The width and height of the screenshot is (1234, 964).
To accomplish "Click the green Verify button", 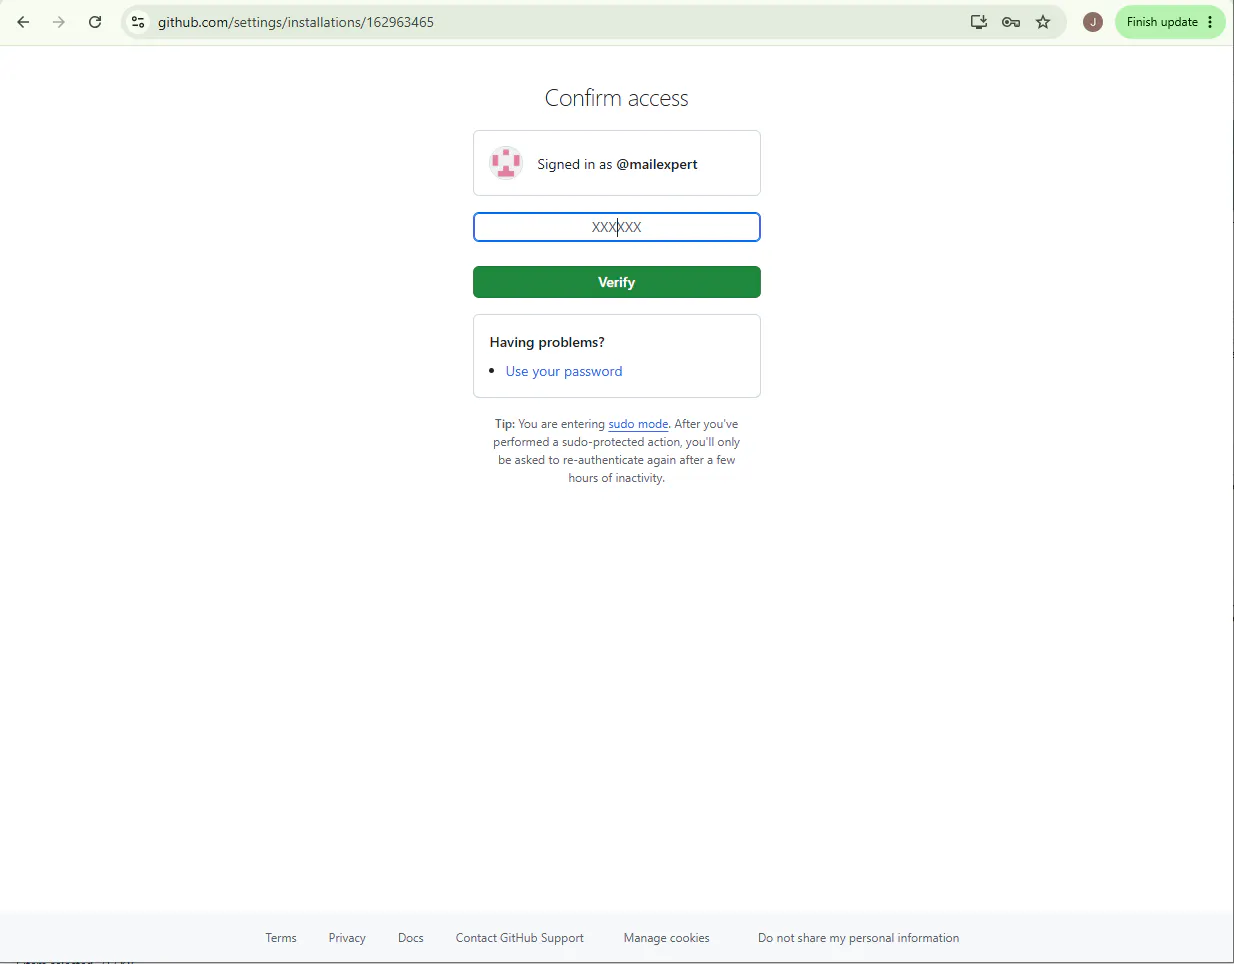I will click(617, 282).
